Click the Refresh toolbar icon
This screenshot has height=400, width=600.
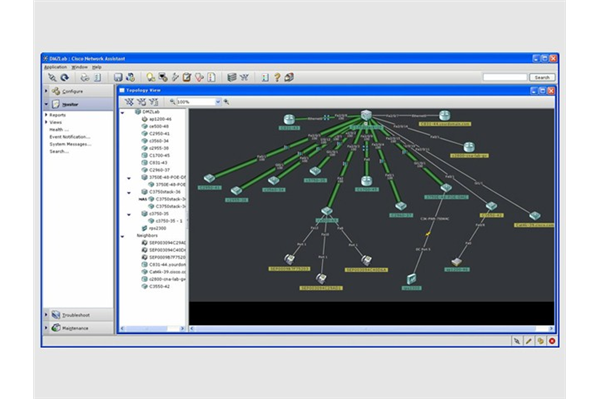[65, 78]
